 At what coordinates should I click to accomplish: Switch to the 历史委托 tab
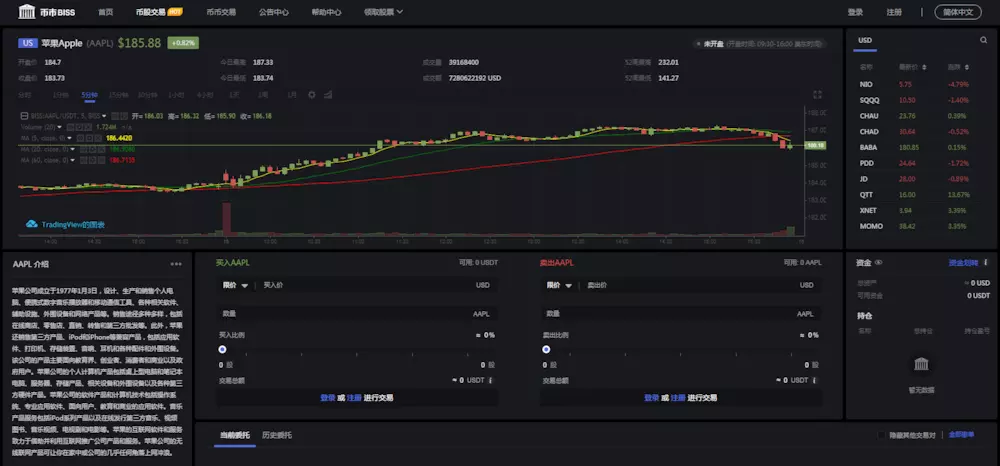tap(277, 435)
